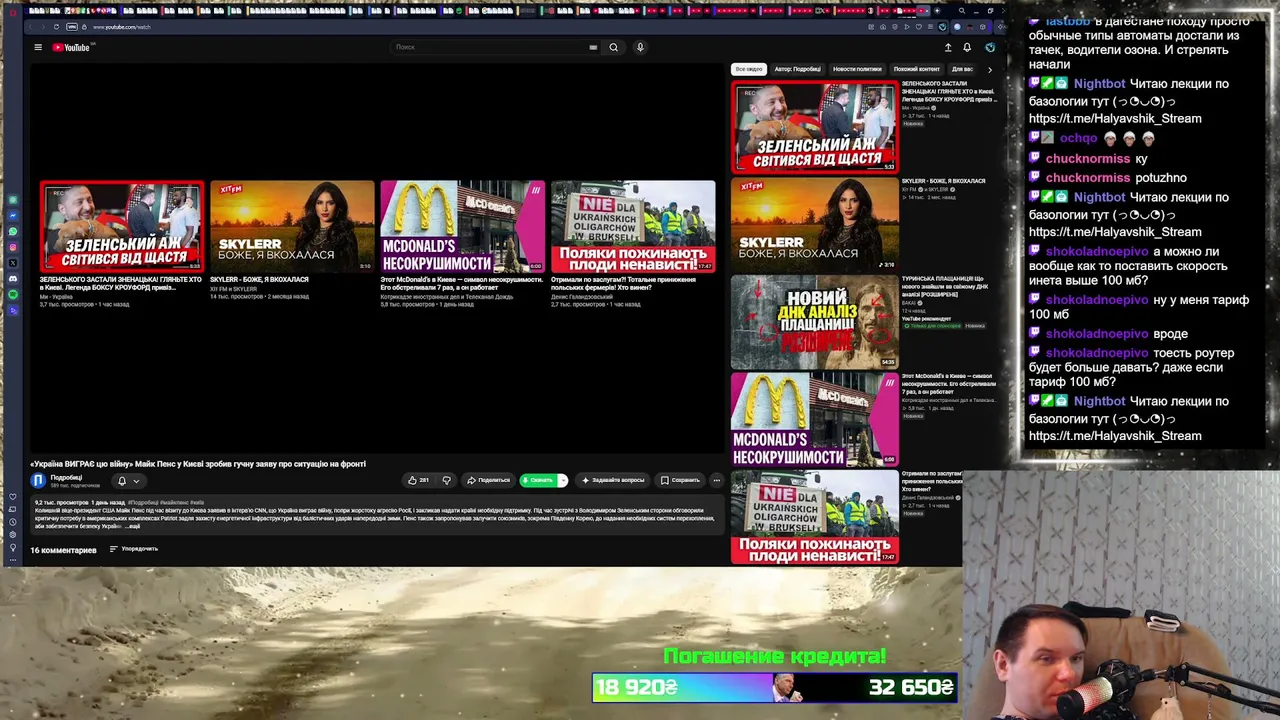Click the Задавайте вопросы button
This screenshot has width=1280, height=720.
pos(613,480)
